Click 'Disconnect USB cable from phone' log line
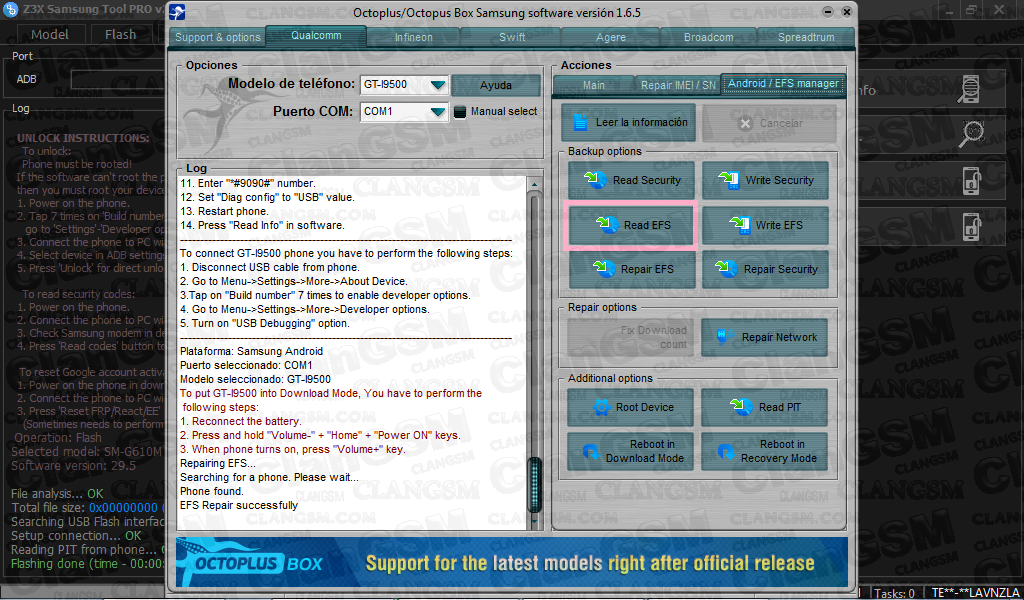This screenshot has height=600, width=1024. (270, 267)
